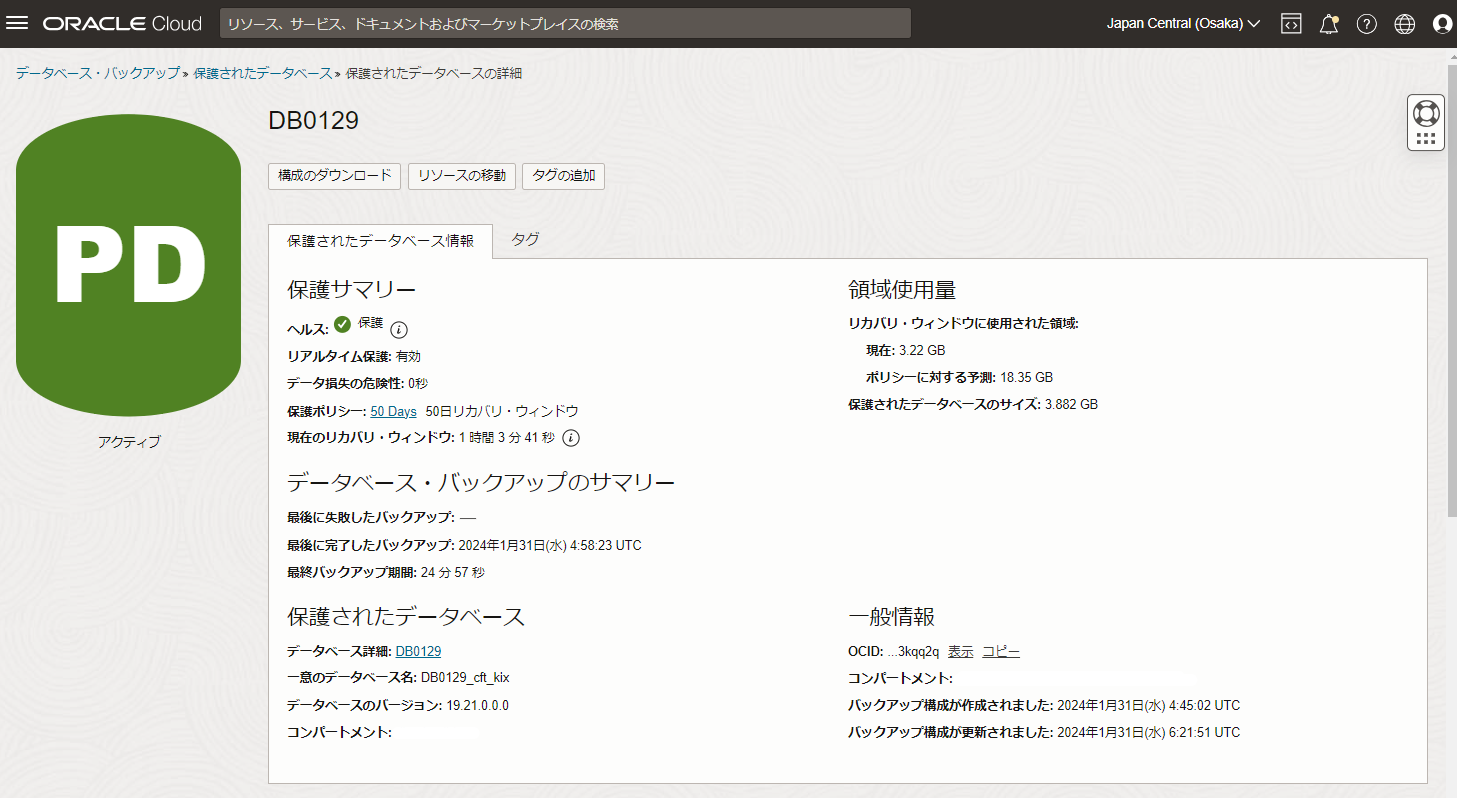Viewport: 1457px width, 798px height.
Task: Open the language globe menu
Action: (1405, 24)
